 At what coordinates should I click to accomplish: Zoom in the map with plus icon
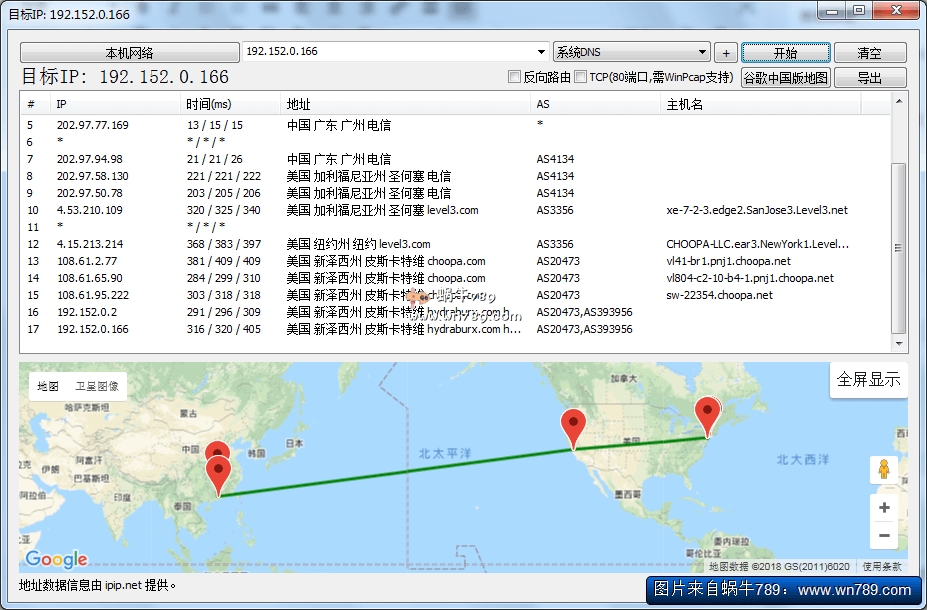coord(883,508)
